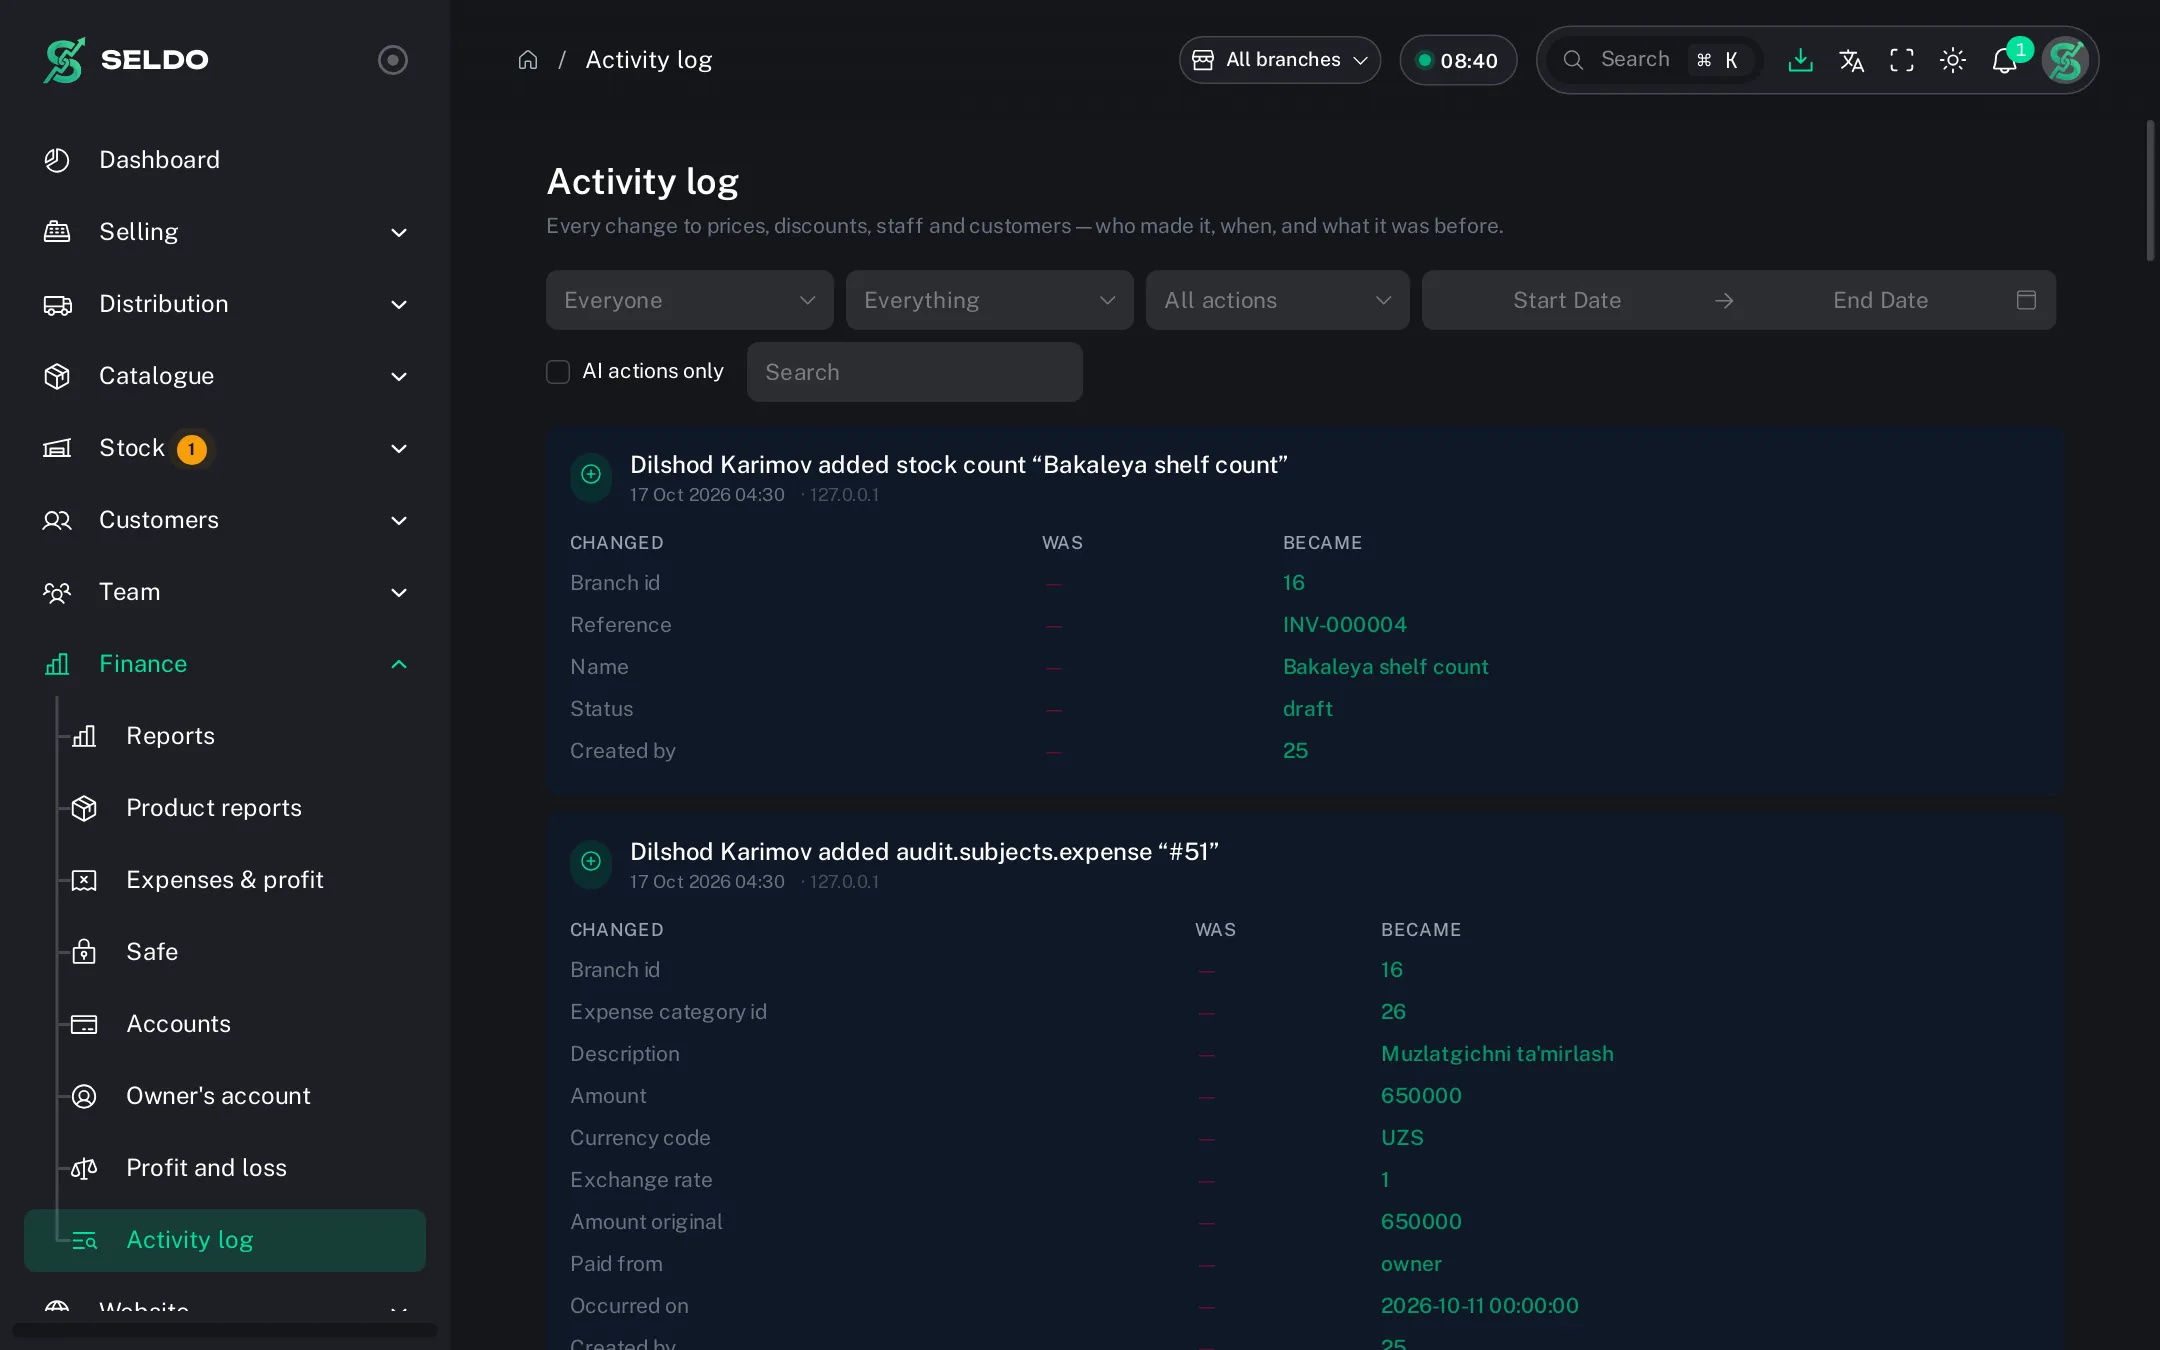Click the activity log Search field
This screenshot has width=2160, height=1350.
point(915,372)
